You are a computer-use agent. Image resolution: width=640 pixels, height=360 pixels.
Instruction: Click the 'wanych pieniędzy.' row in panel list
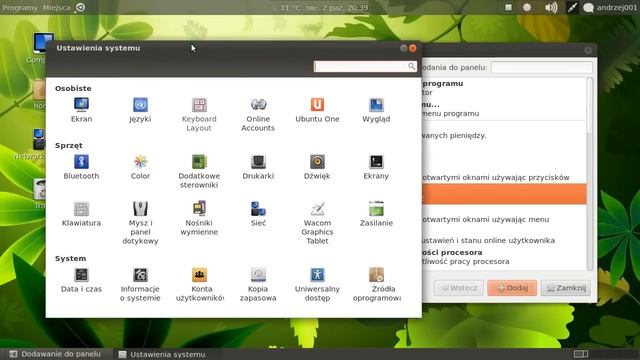point(504,135)
